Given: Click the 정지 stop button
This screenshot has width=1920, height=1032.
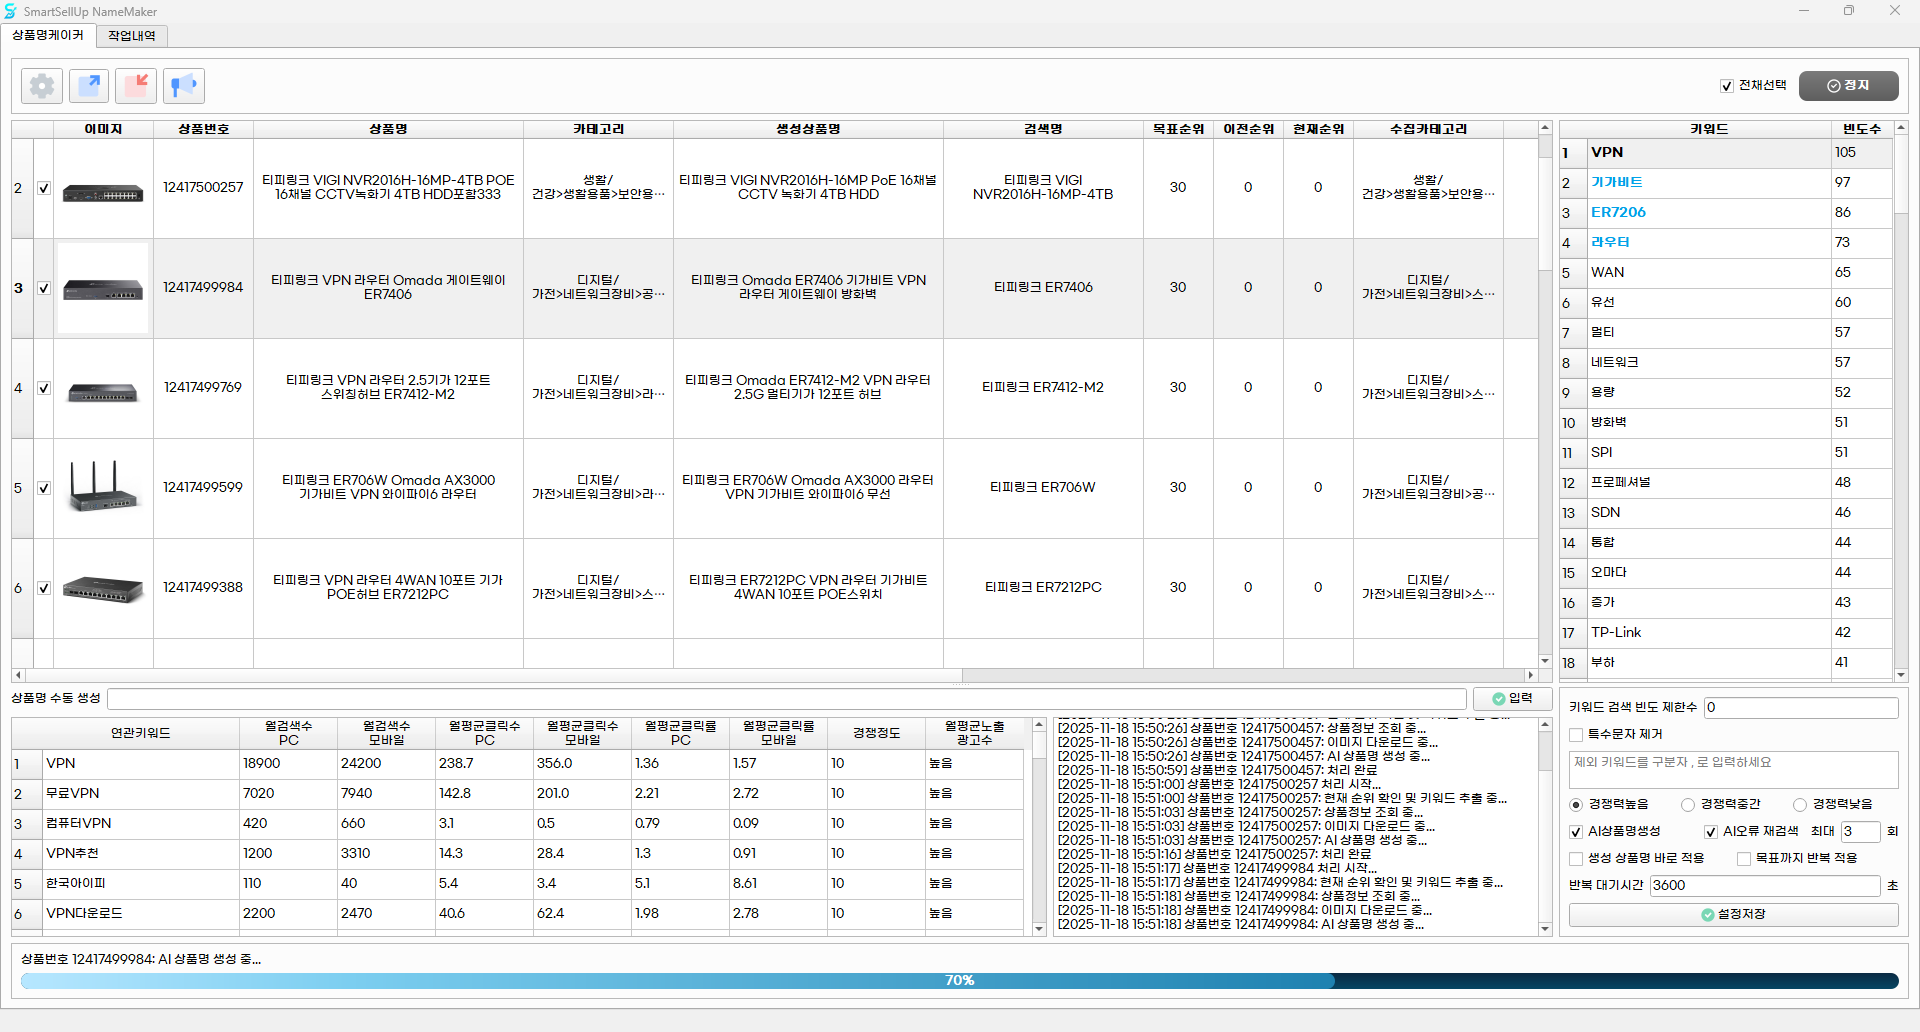Looking at the screenshot, I should [x=1847, y=86].
